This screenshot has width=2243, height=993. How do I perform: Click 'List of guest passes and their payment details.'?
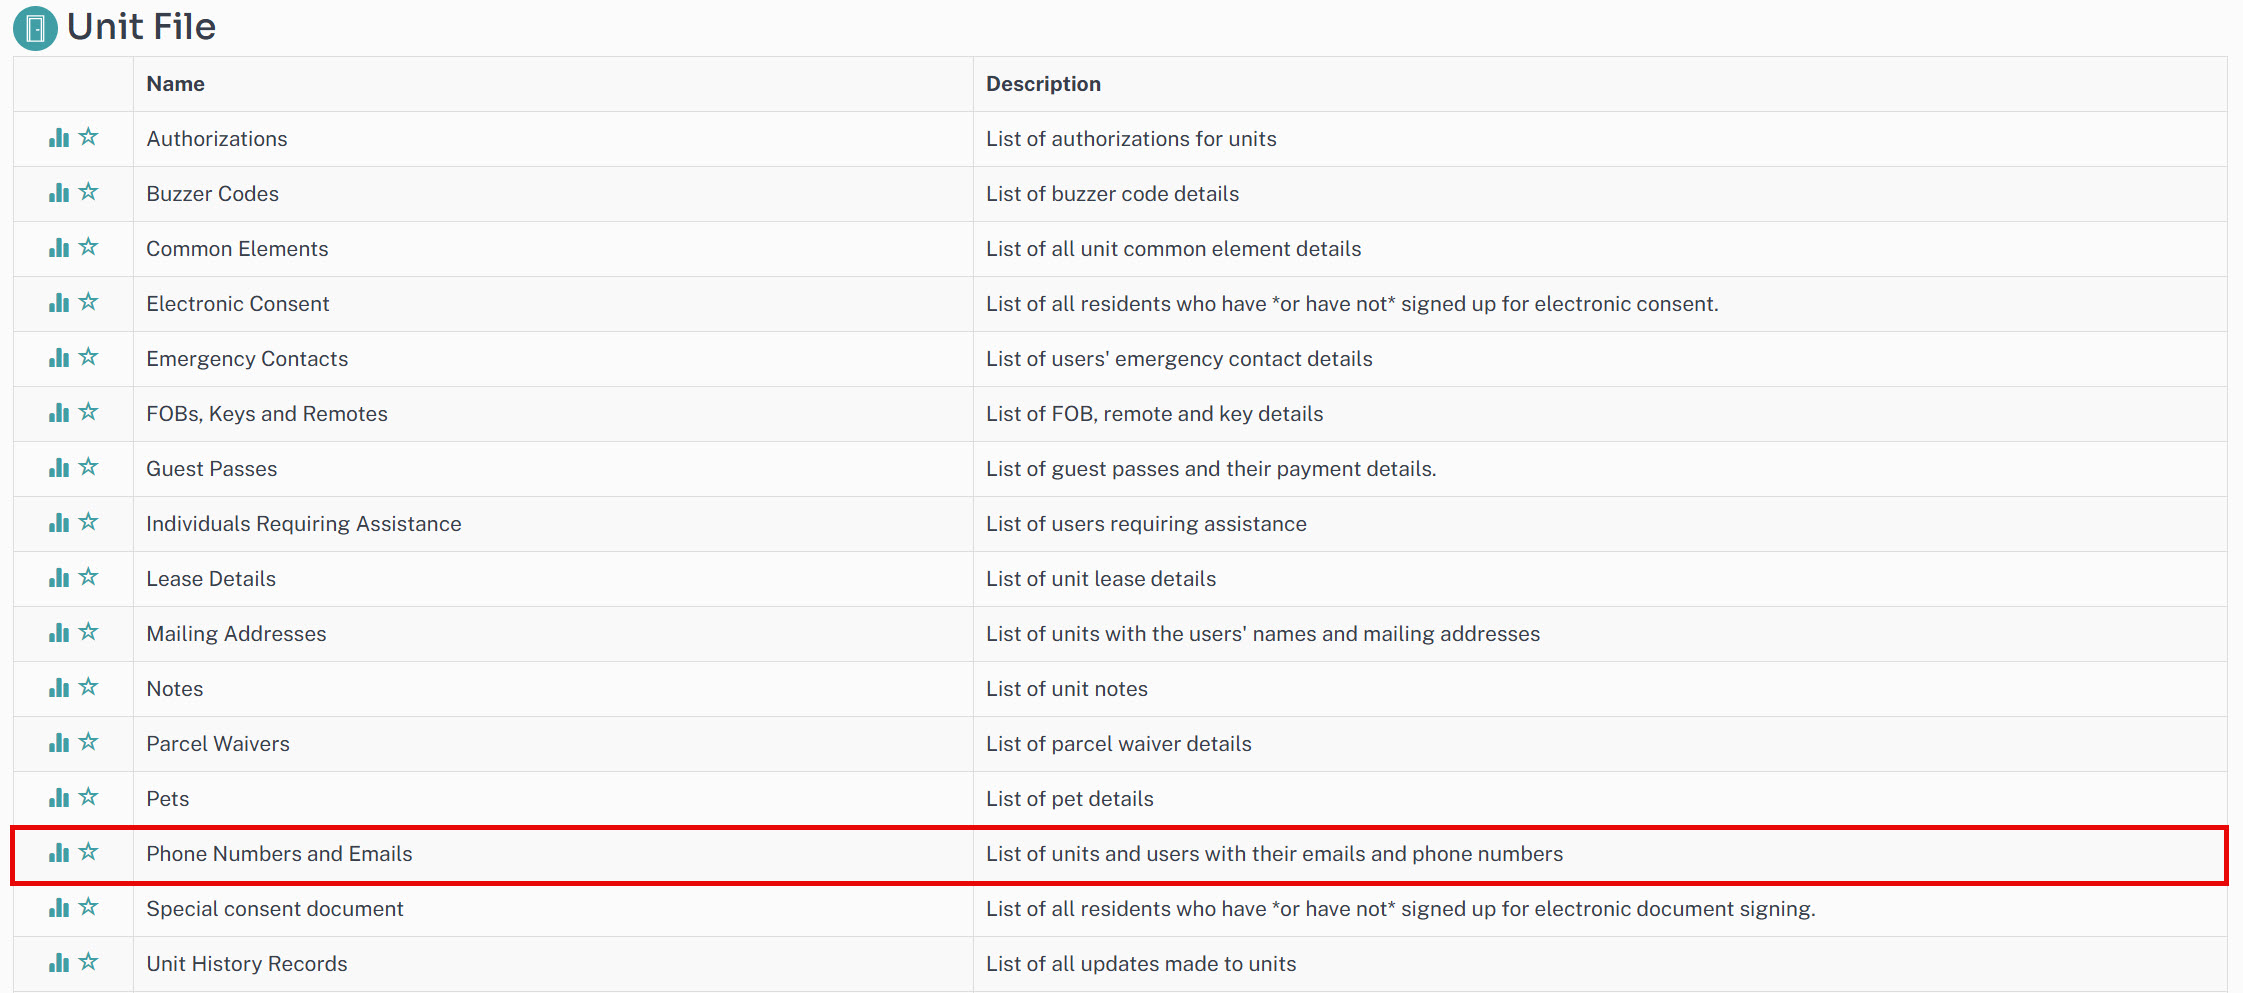[1211, 469]
